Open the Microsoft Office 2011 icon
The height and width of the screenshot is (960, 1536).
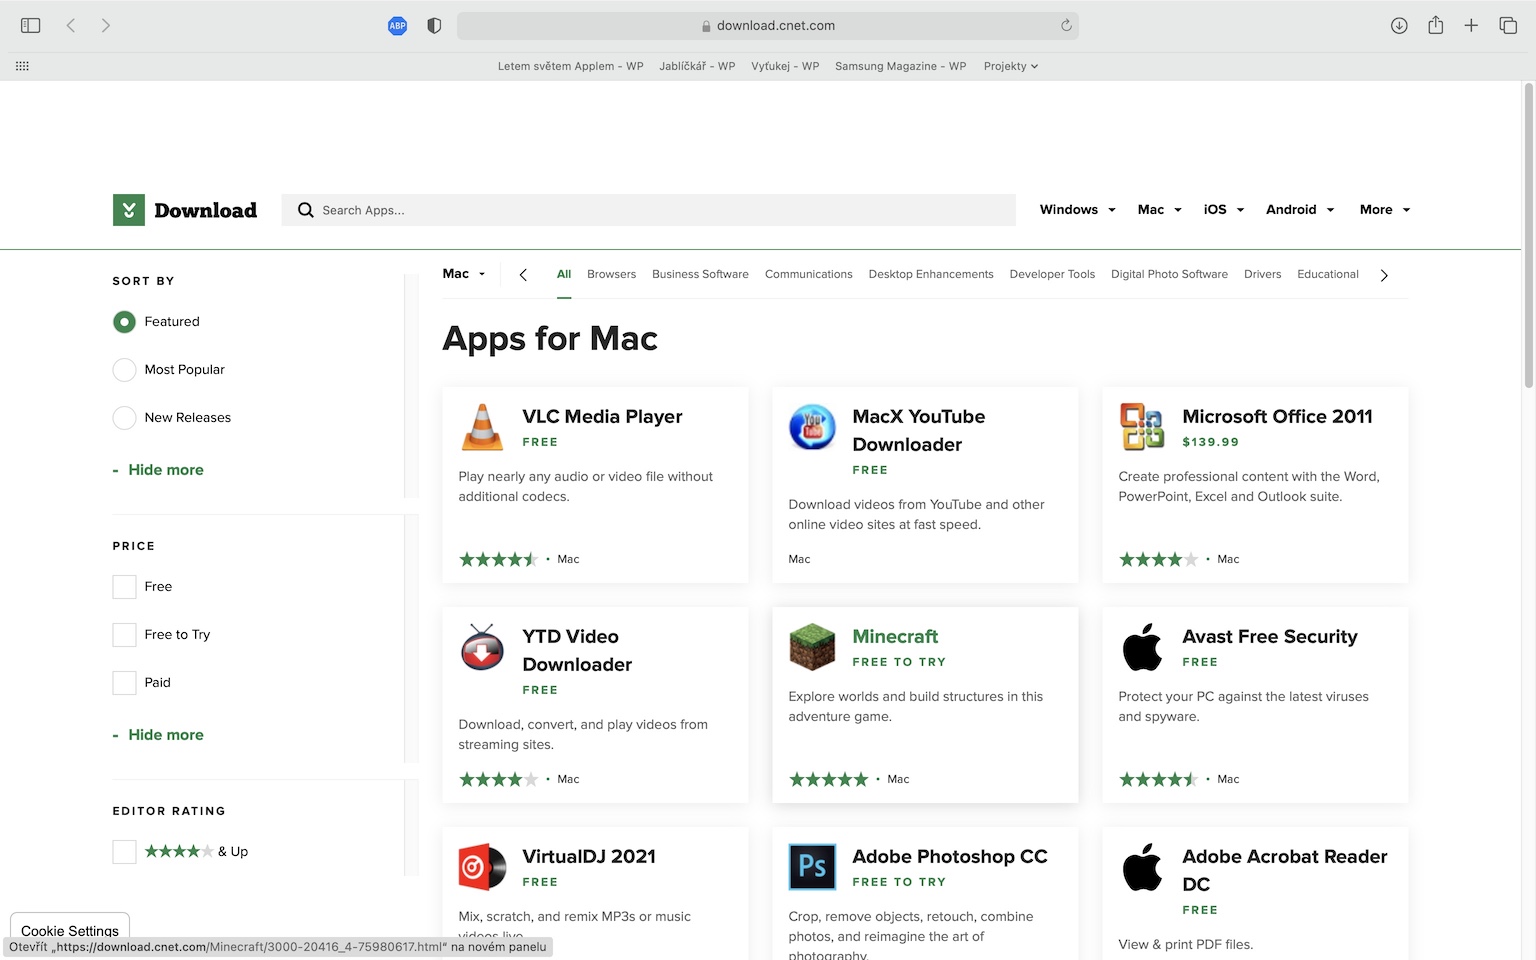[1142, 427]
